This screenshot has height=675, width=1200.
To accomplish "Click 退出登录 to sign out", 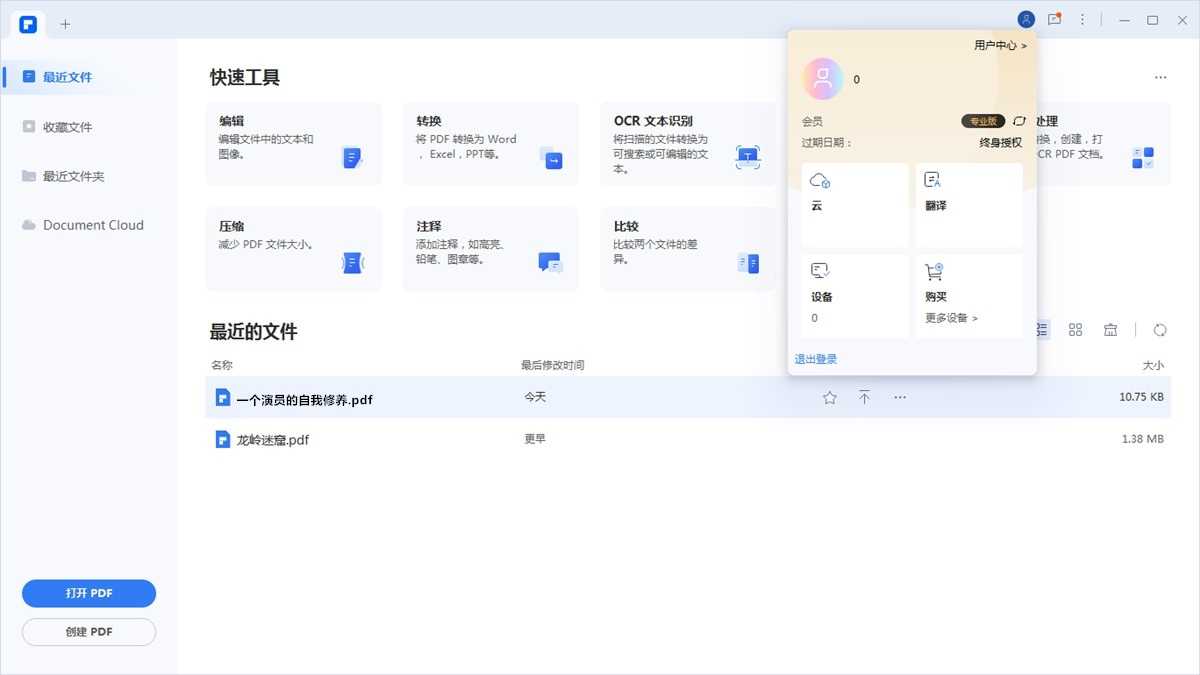I will 816,359.
